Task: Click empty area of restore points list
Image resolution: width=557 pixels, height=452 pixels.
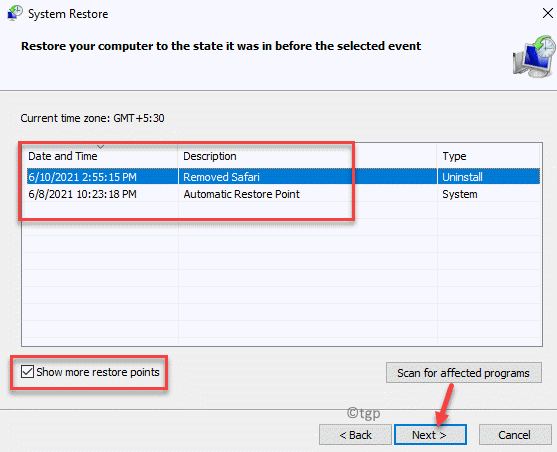Action: pyautogui.click(x=282, y=284)
